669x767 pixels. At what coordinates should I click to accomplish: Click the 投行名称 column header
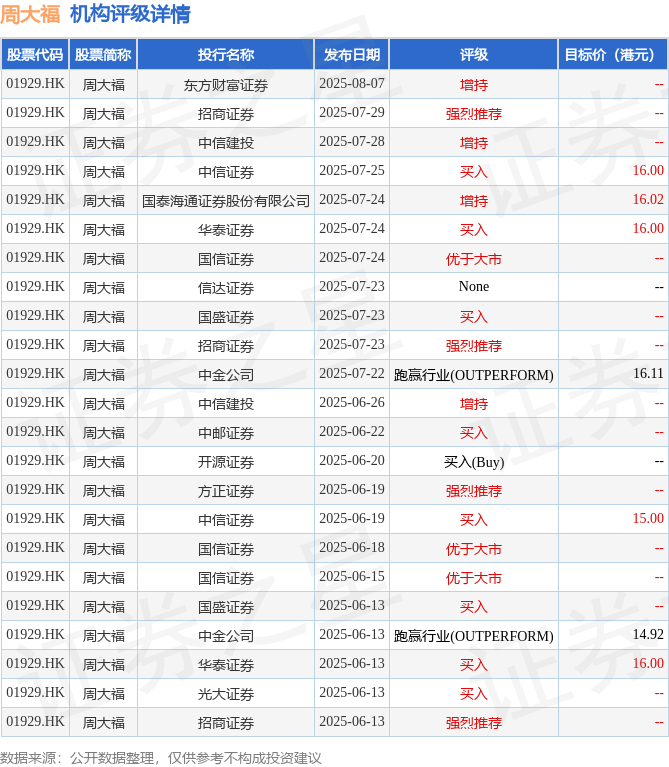click(226, 55)
